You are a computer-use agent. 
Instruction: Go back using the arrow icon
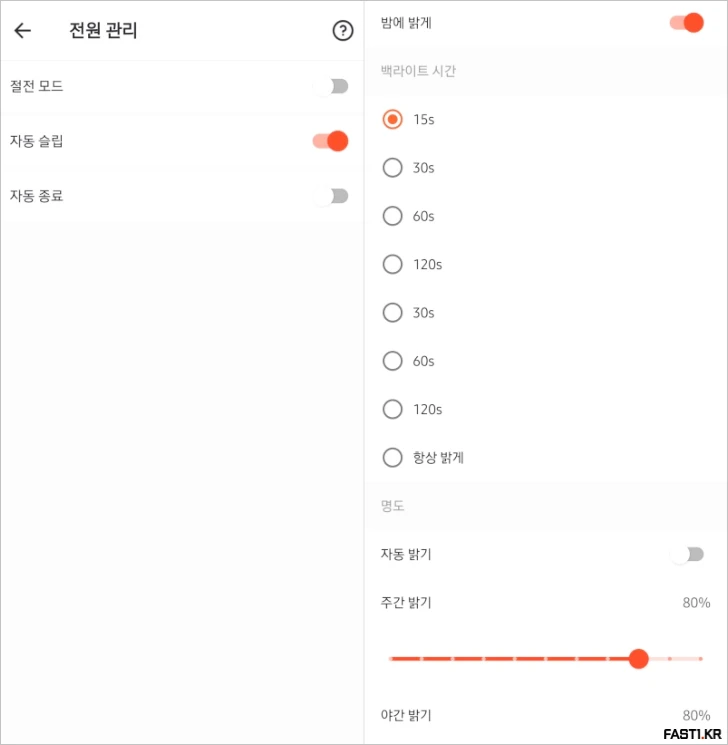coord(23,31)
